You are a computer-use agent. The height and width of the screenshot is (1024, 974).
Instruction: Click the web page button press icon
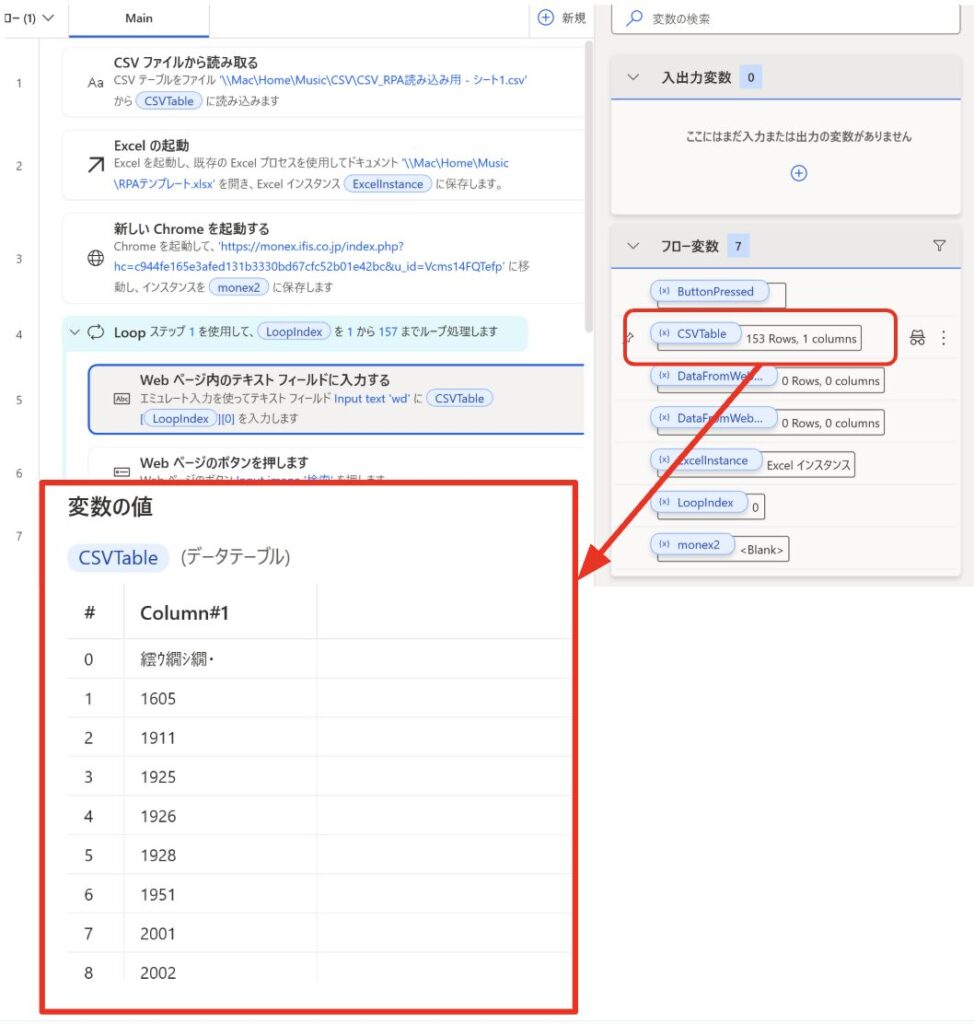pos(122,472)
